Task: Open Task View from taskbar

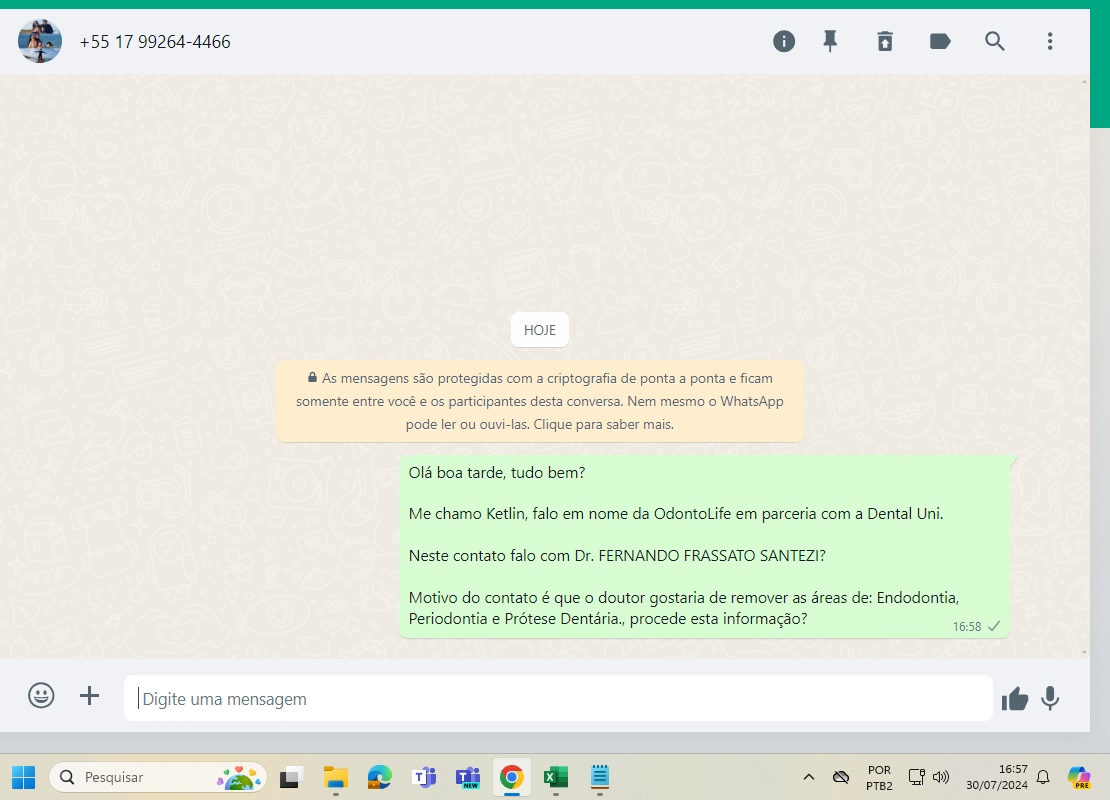Action: click(291, 777)
